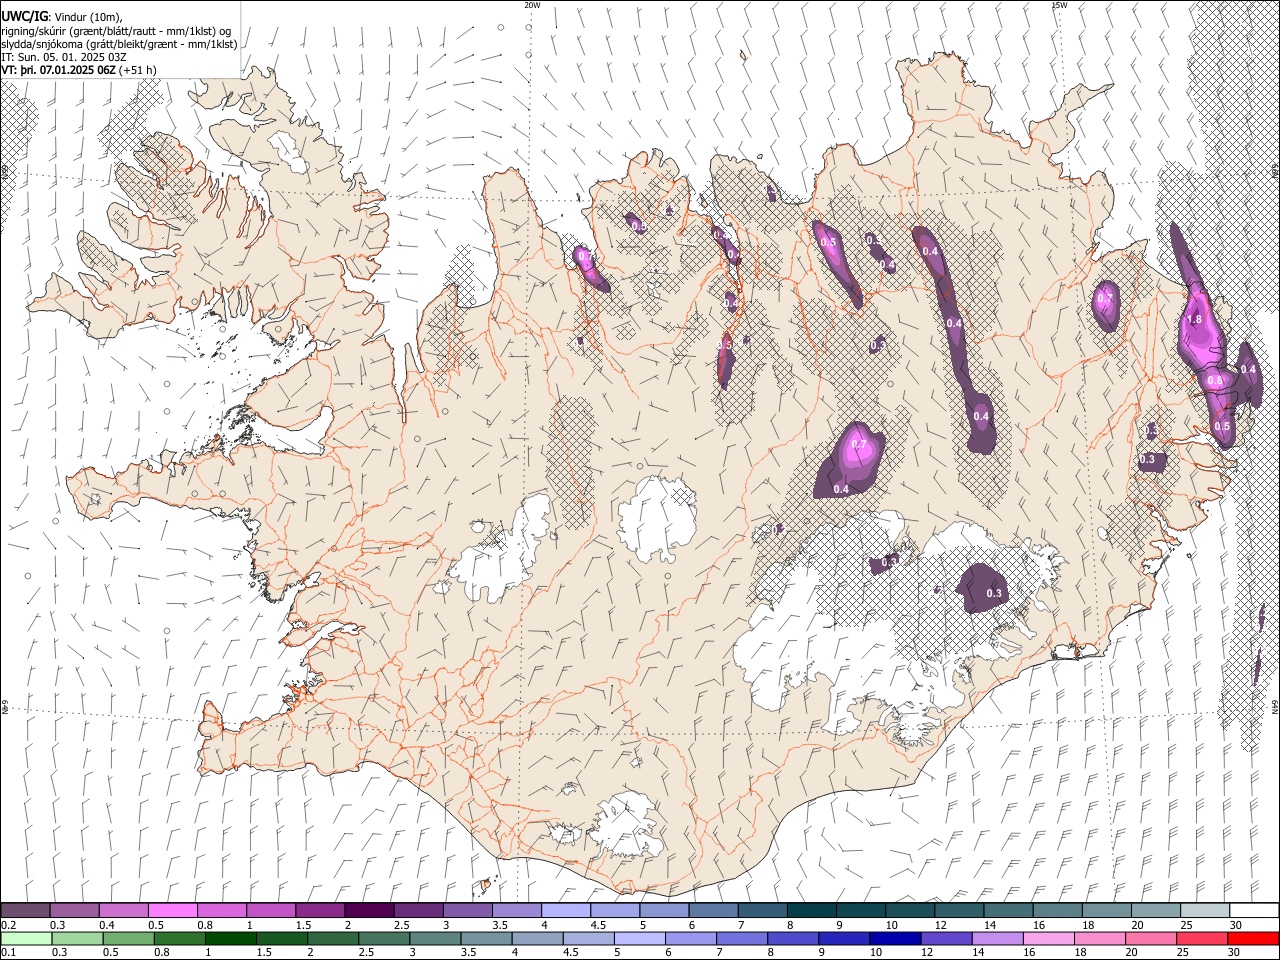The width and height of the screenshot is (1280, 960).
Task: Click the '64N' latitude label on right edge
Action: (1275, 706)
